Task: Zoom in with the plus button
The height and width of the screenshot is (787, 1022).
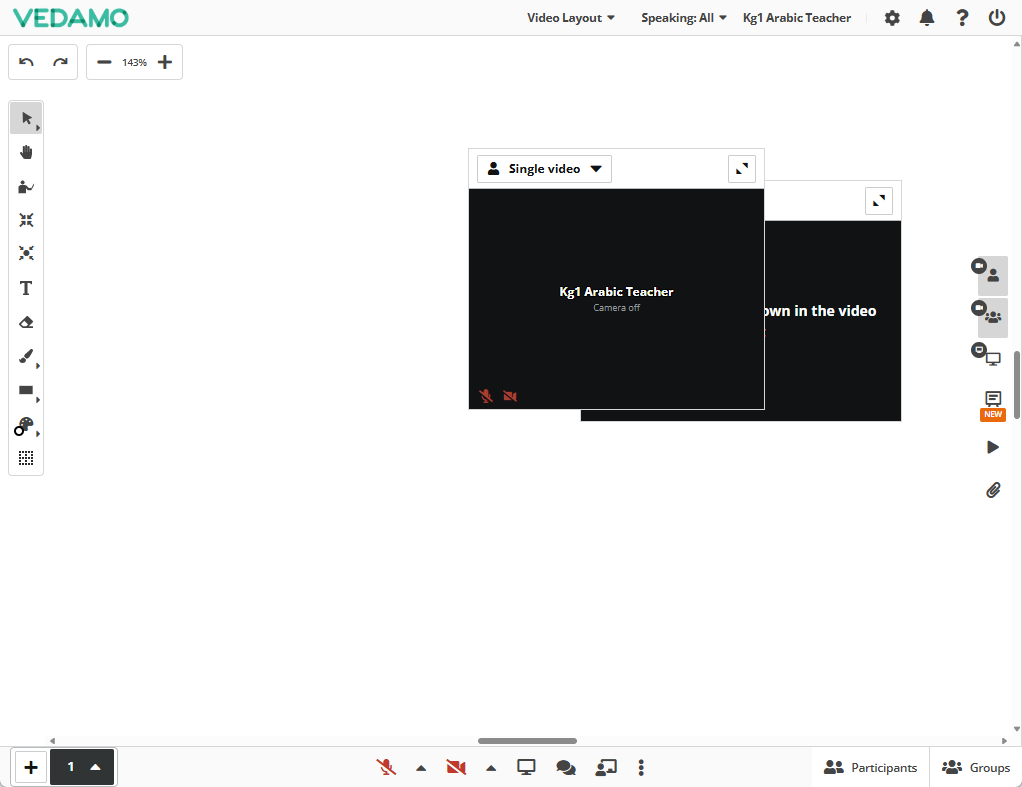Action: 165,62
